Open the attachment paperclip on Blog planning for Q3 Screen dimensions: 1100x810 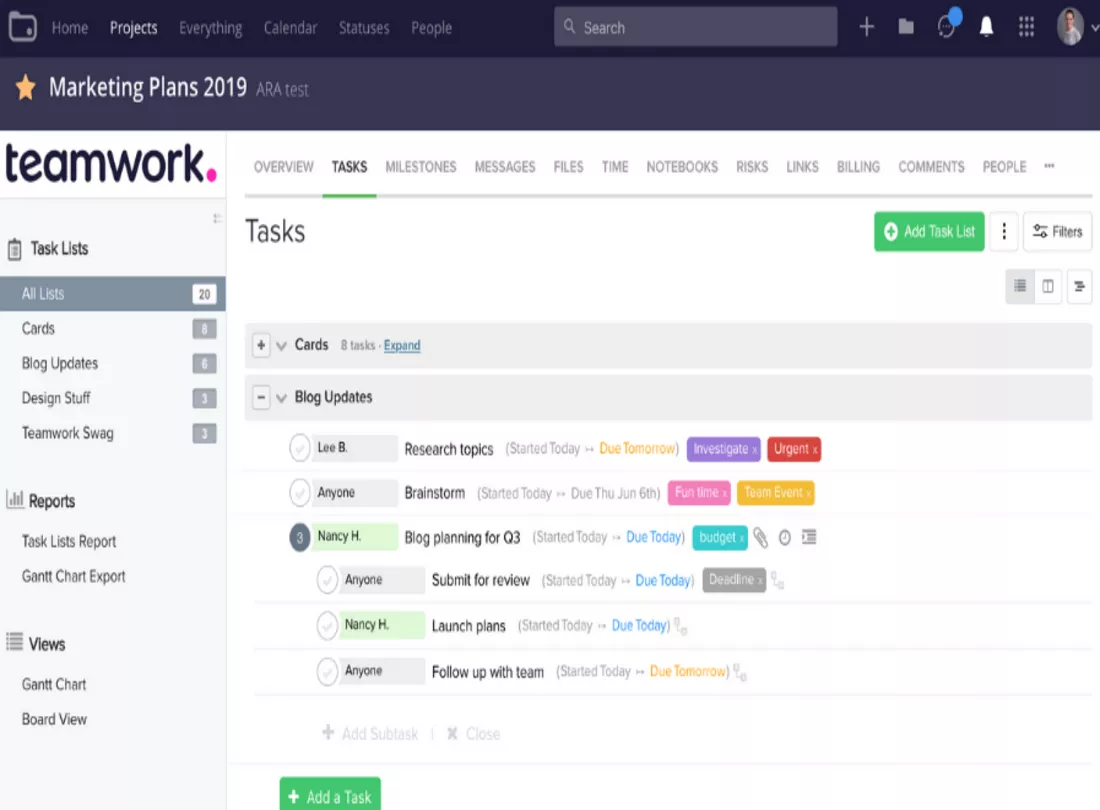760,538
